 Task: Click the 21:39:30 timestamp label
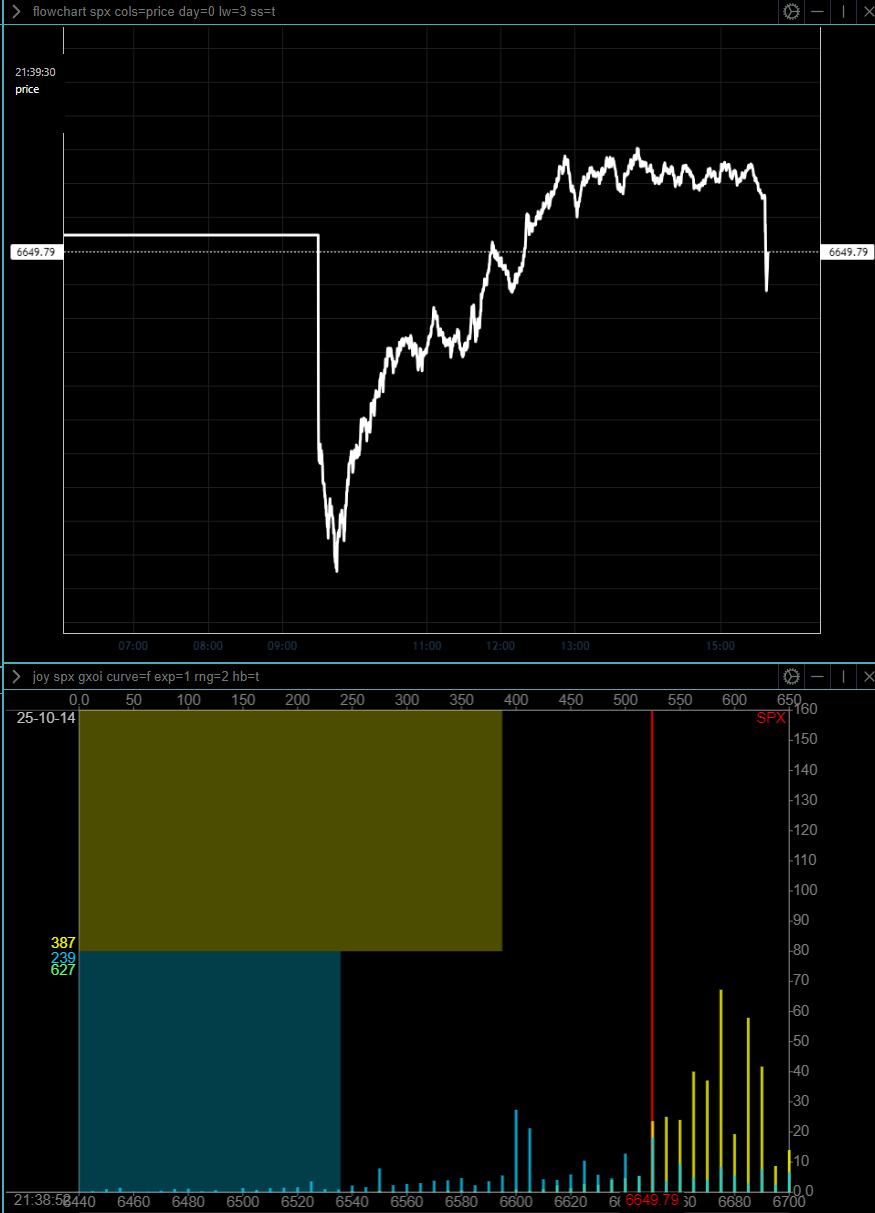click(36, 72)
